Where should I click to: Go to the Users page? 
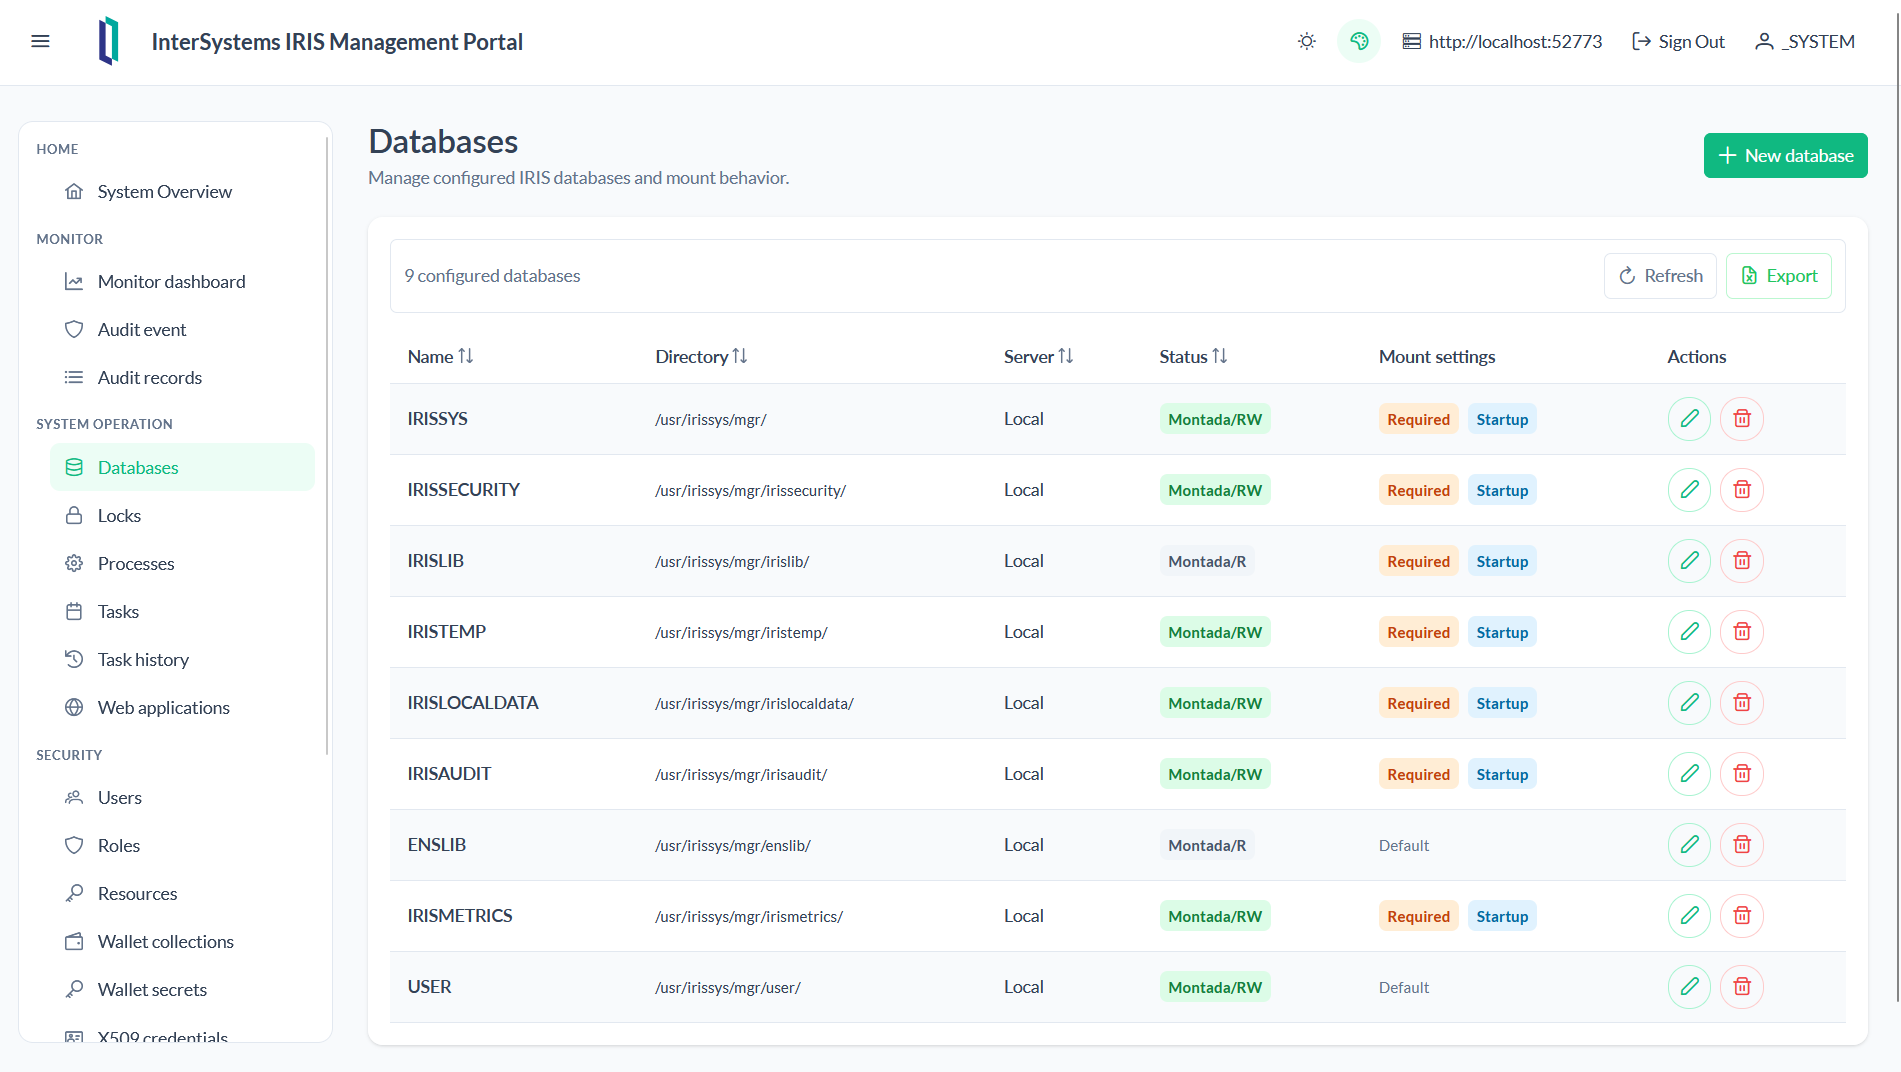[182, 797]
